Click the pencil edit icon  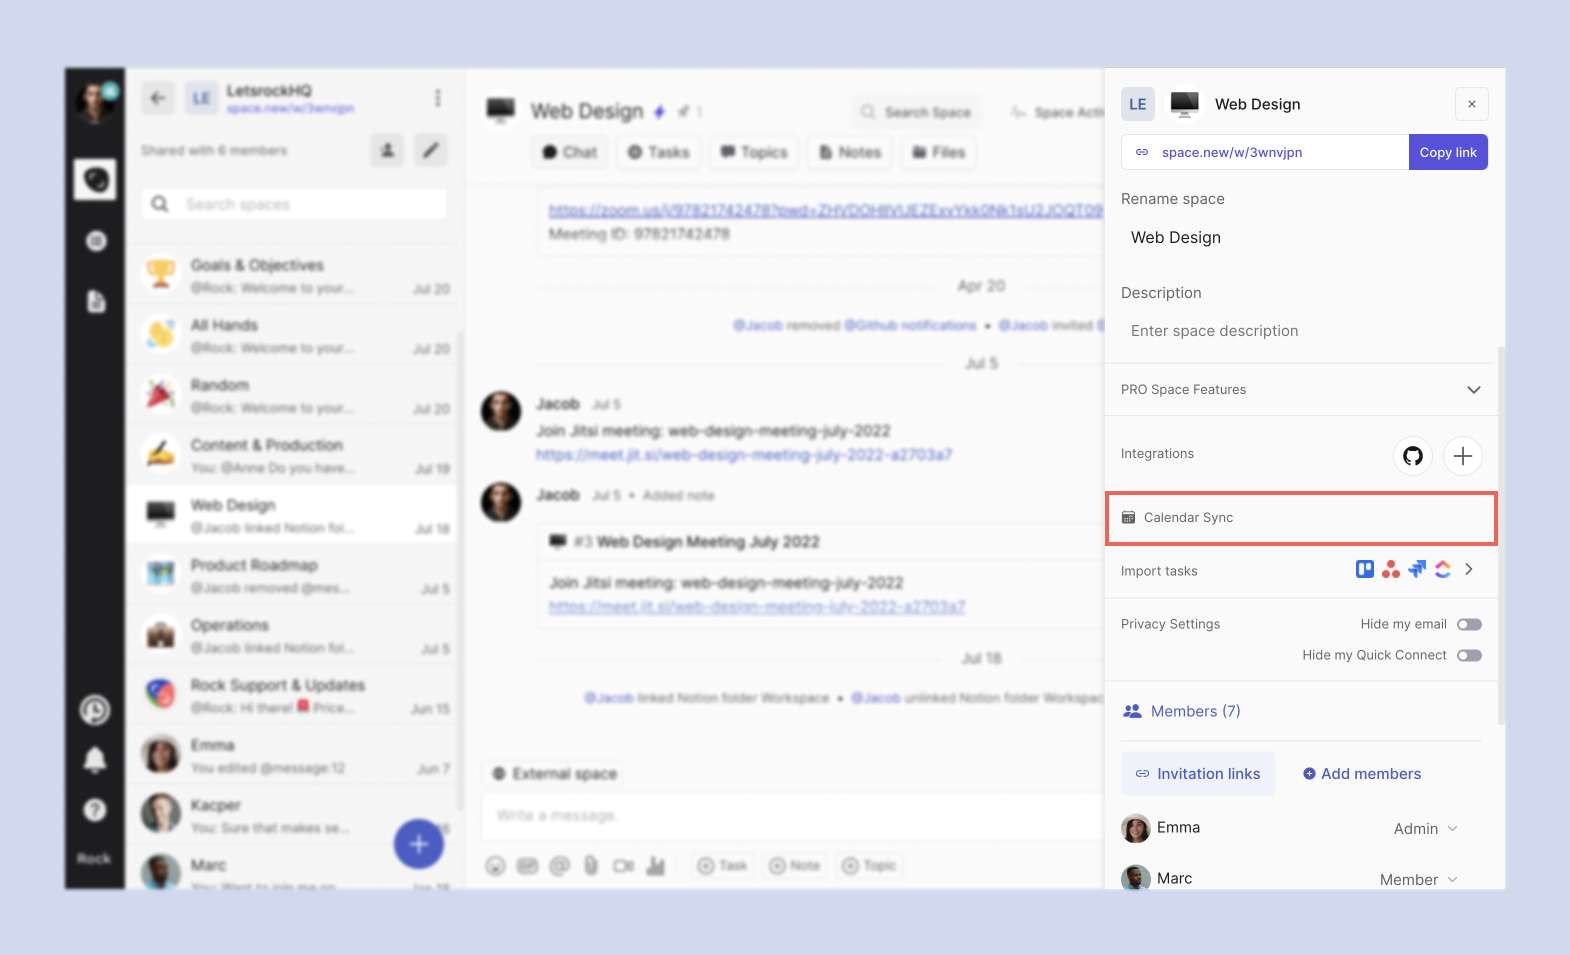point(430,150)
